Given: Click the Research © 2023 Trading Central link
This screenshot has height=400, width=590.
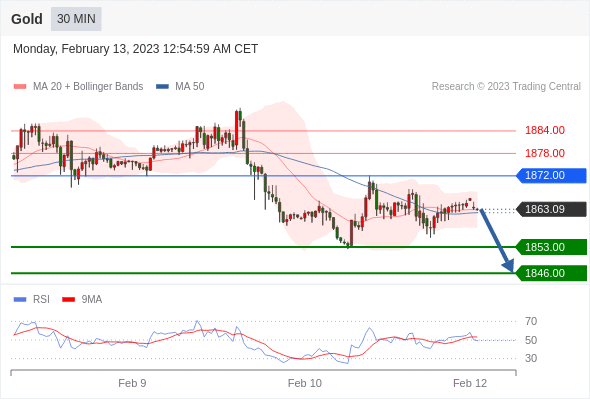Looking at the screenshot, I should pos(506,87).
